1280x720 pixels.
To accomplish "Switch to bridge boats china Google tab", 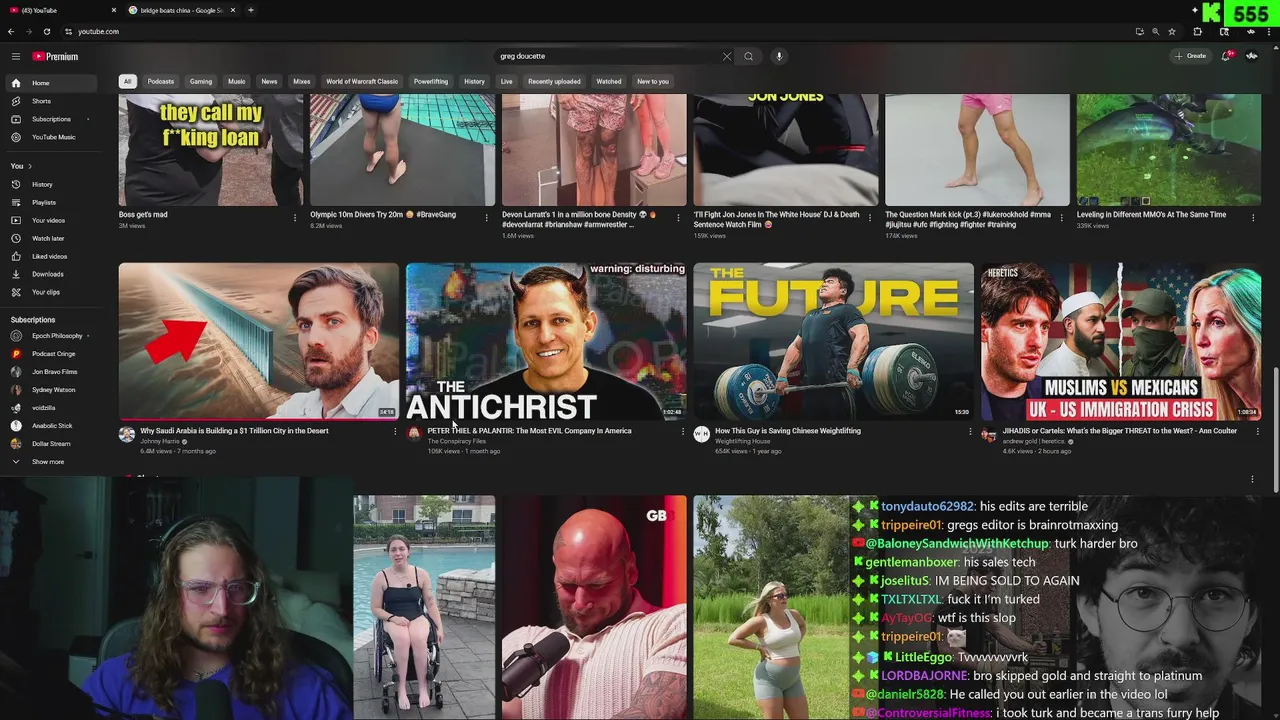I will click(x=181, y=10).
